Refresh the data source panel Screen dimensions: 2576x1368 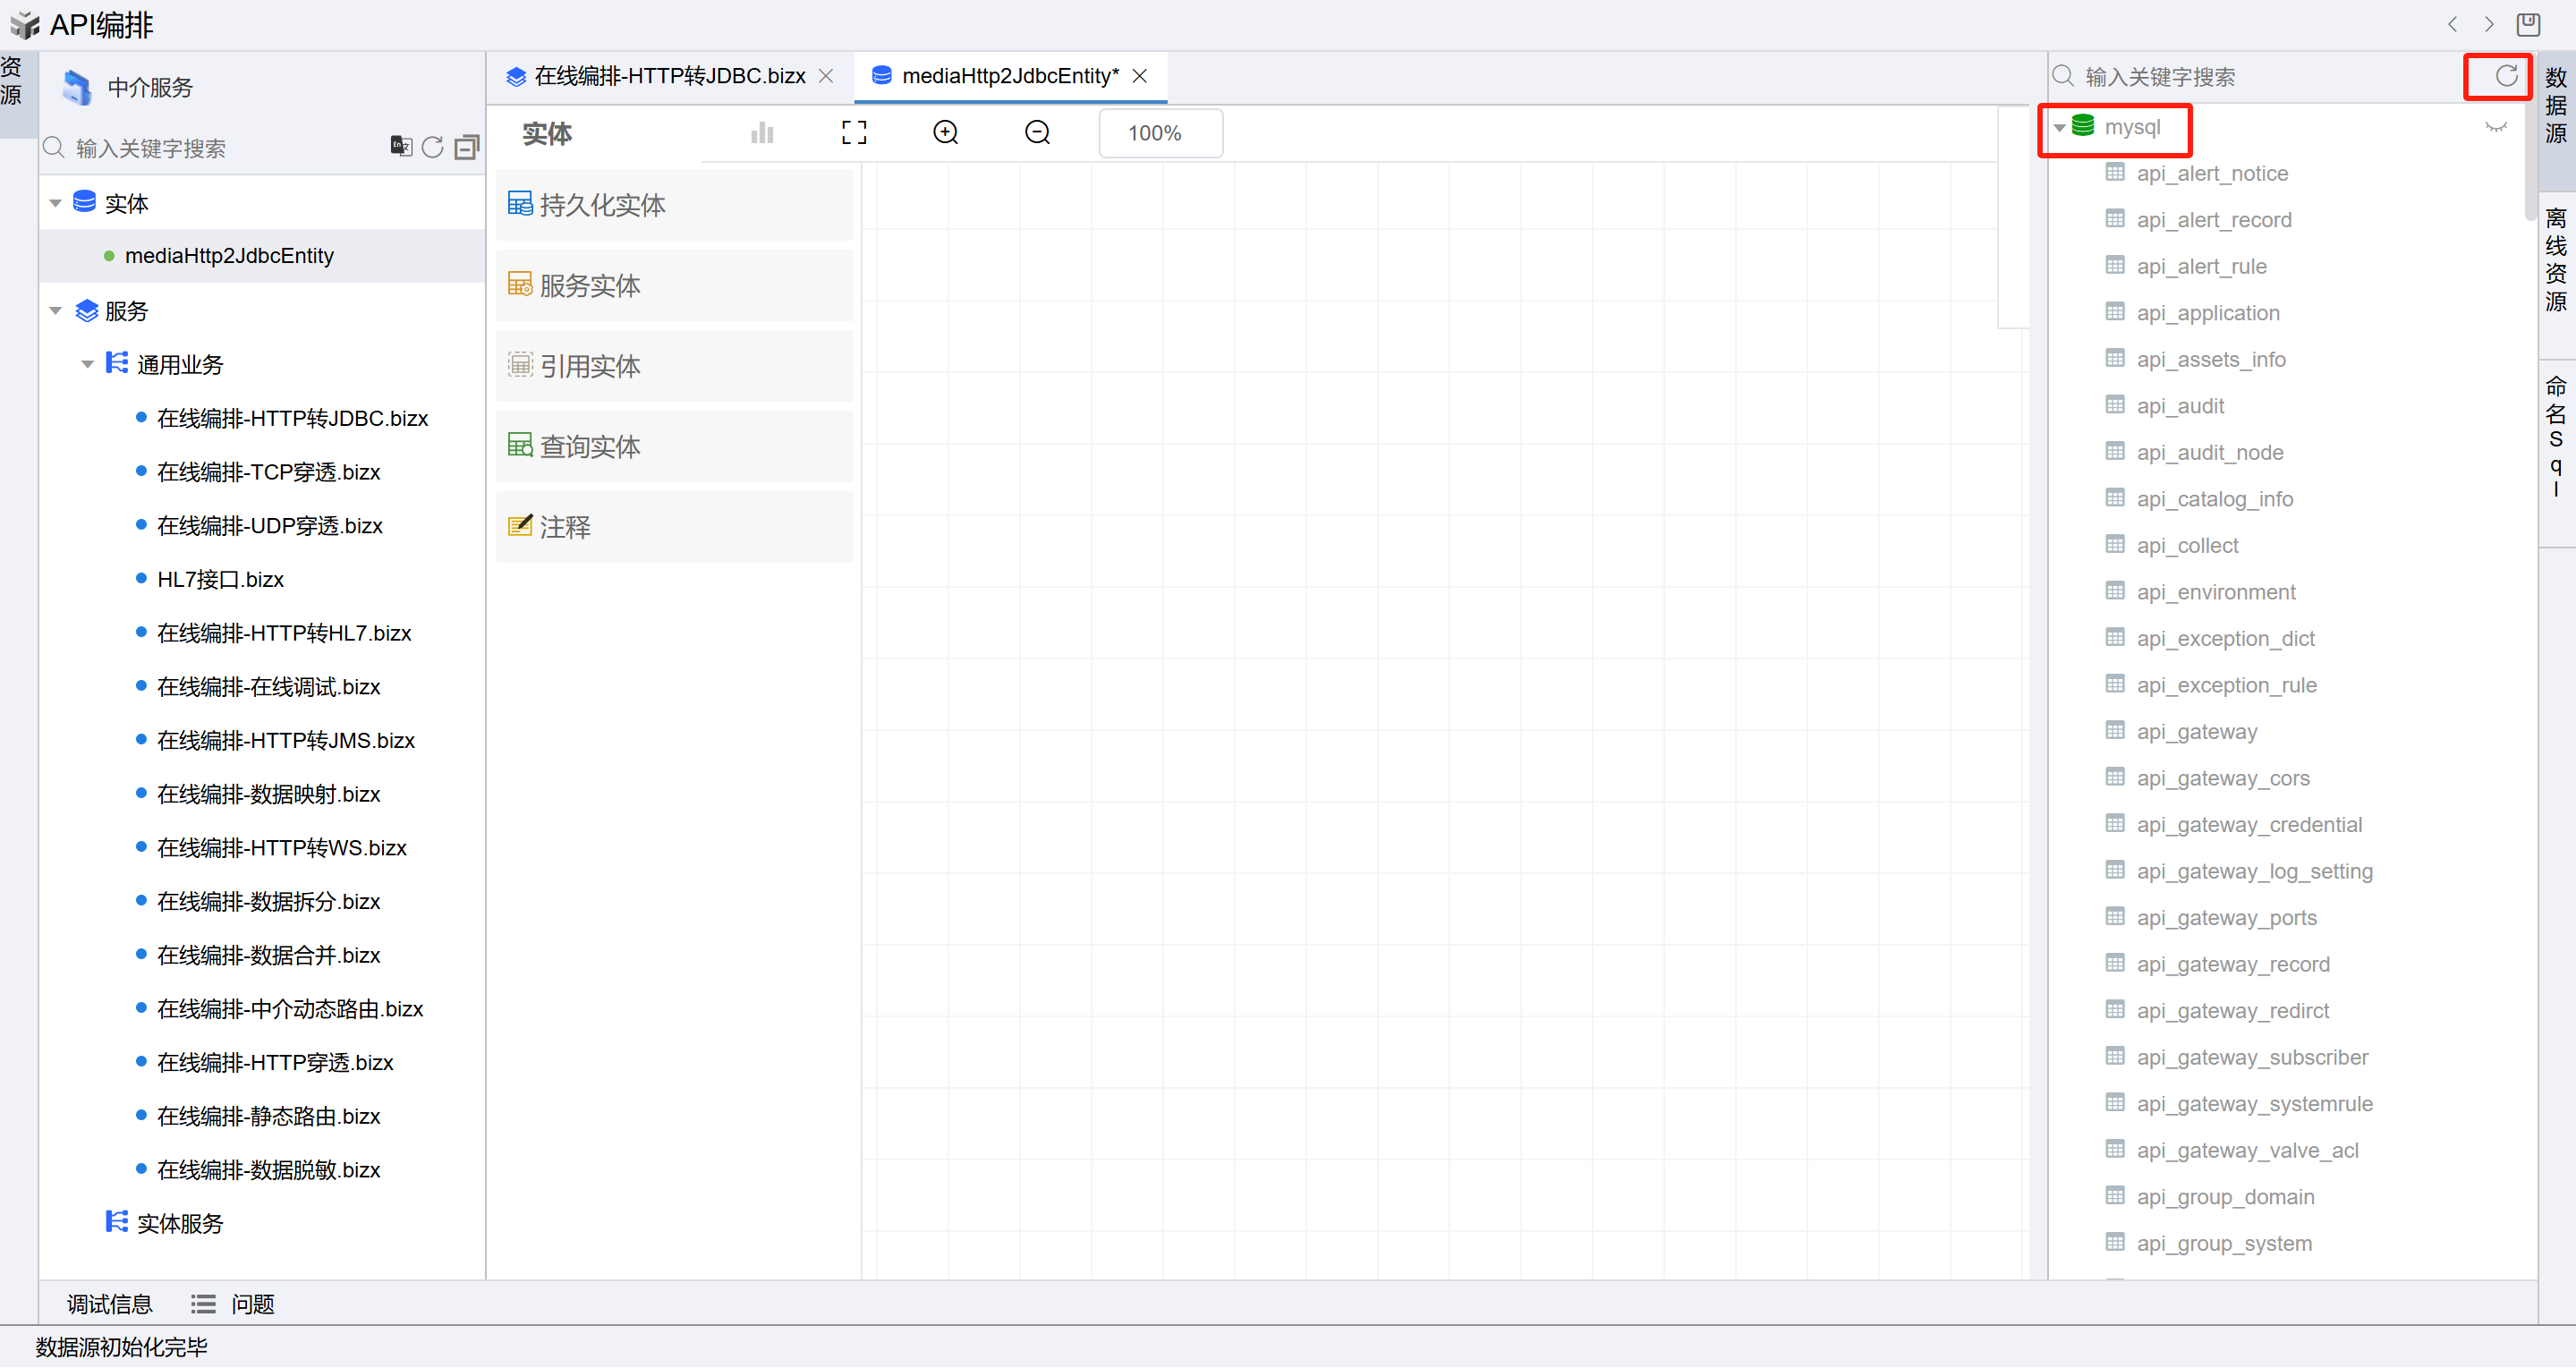click(2505, 77)
